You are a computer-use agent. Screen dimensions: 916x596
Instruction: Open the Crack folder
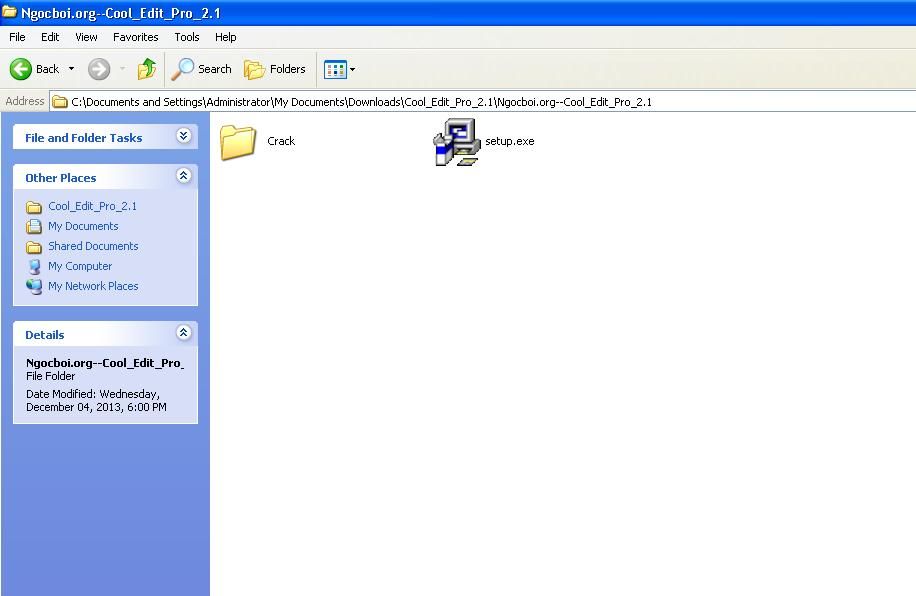pos(239,142)
